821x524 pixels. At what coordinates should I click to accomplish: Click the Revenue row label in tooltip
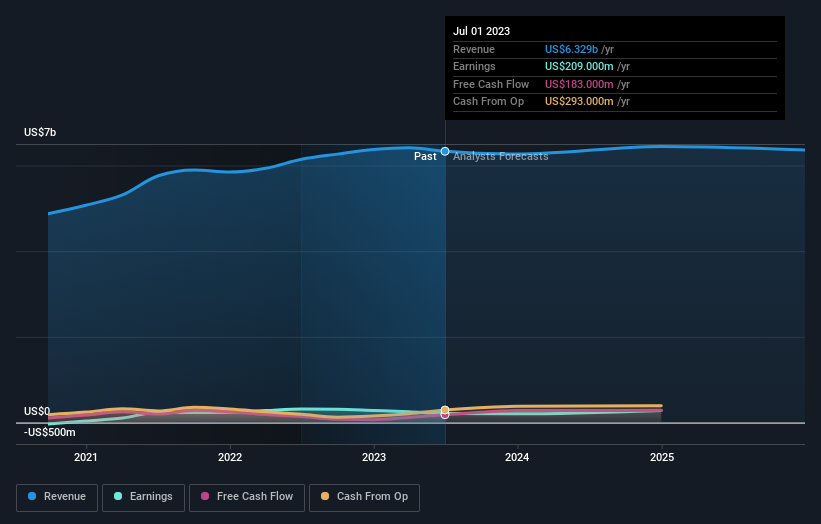click(474, 49)
